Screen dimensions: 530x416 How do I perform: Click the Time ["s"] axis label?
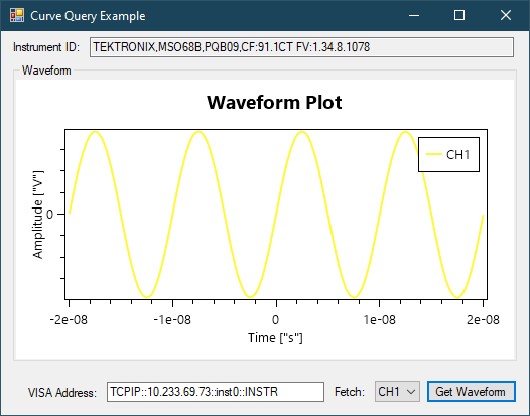click(x=275, y=338)
